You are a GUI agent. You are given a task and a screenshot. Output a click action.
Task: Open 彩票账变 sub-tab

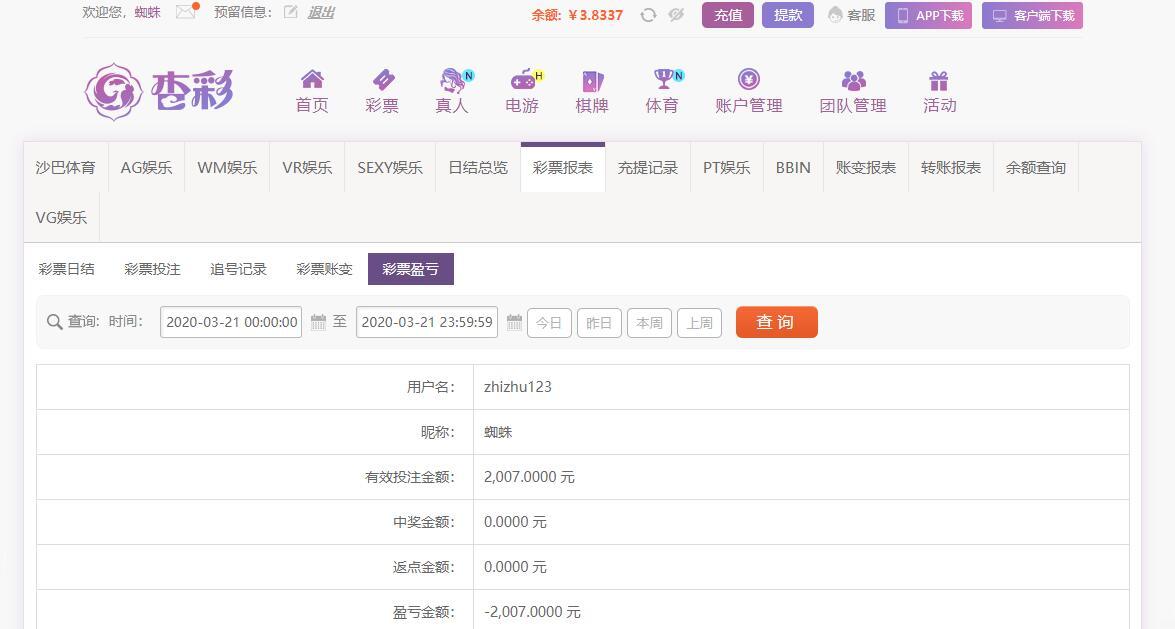click(324, 269)
